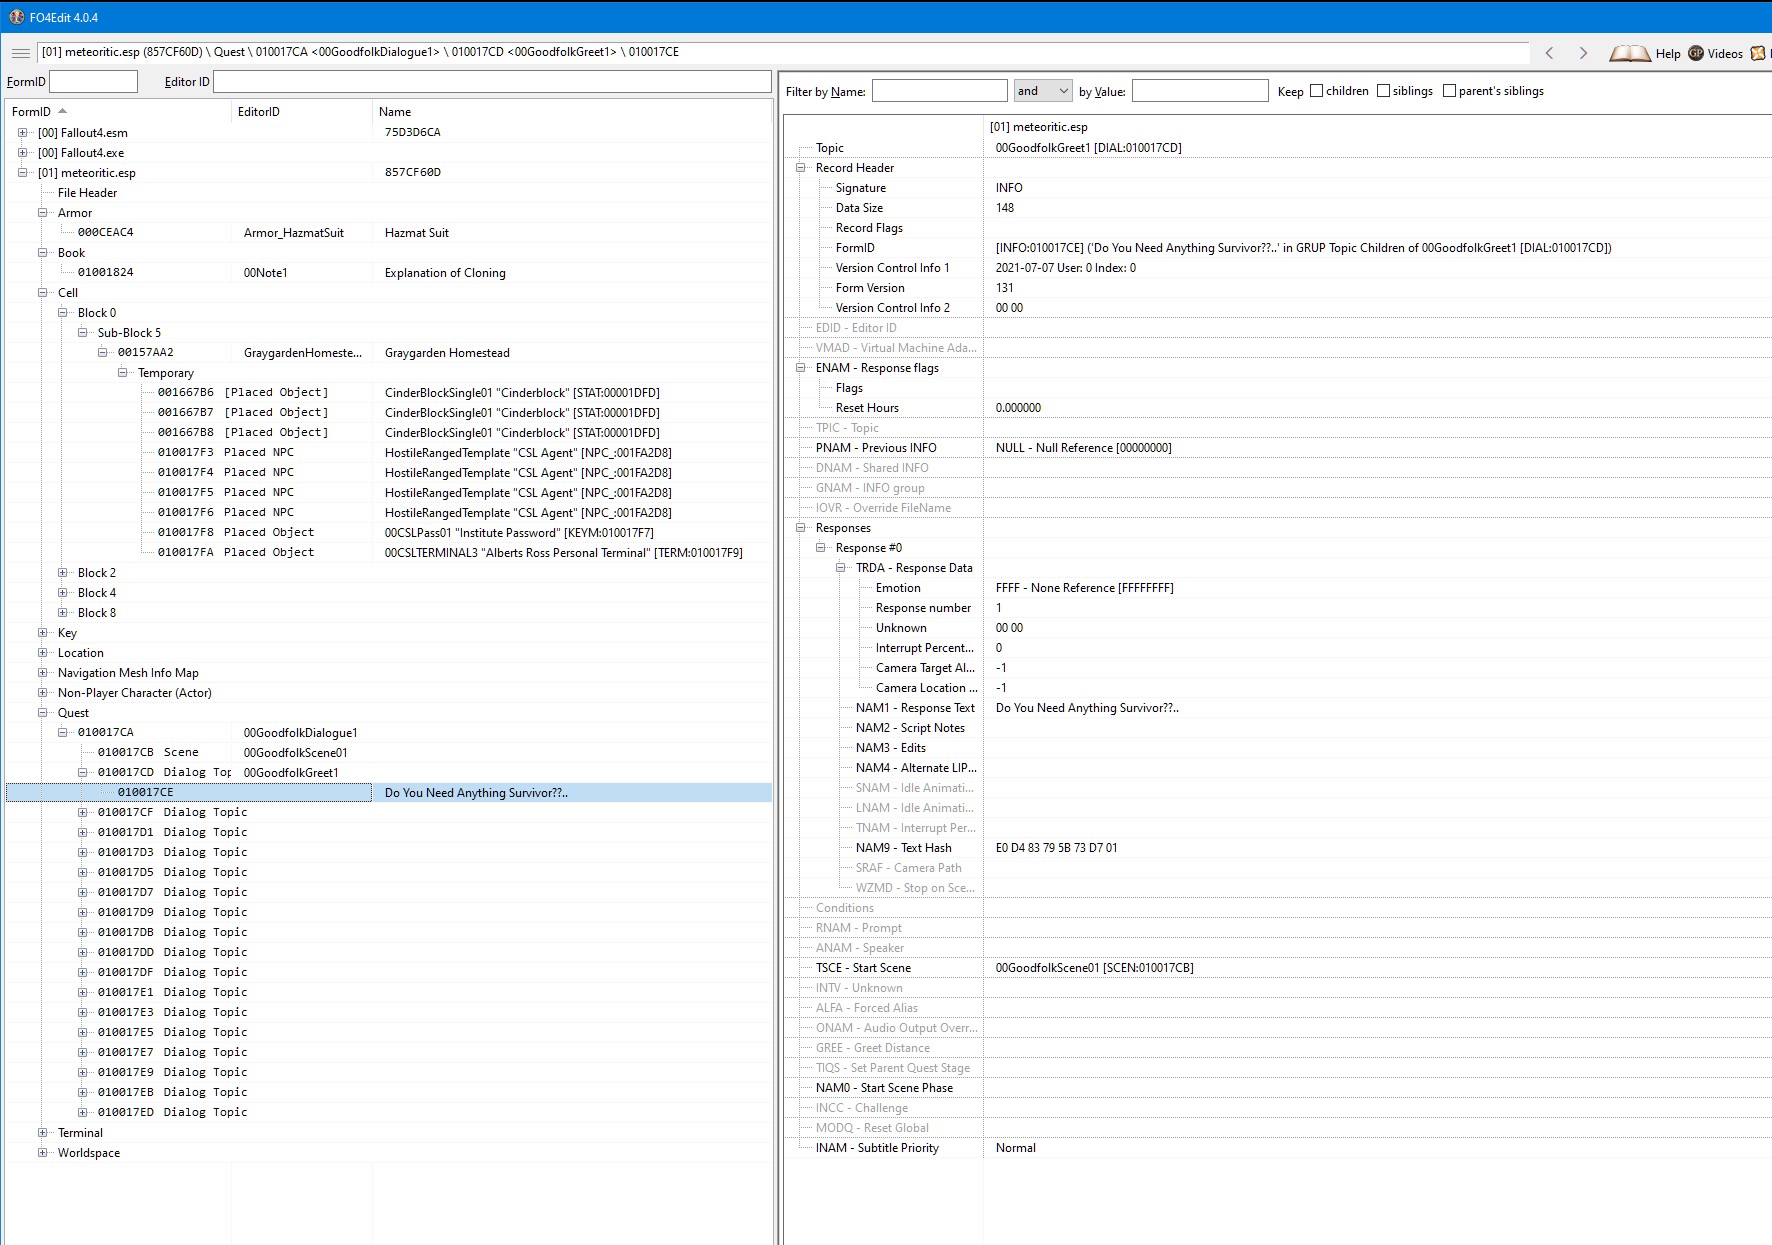Screen dimensions: 1772x1245
Task: Select the 010017CB Scene row
Action: 389,752
